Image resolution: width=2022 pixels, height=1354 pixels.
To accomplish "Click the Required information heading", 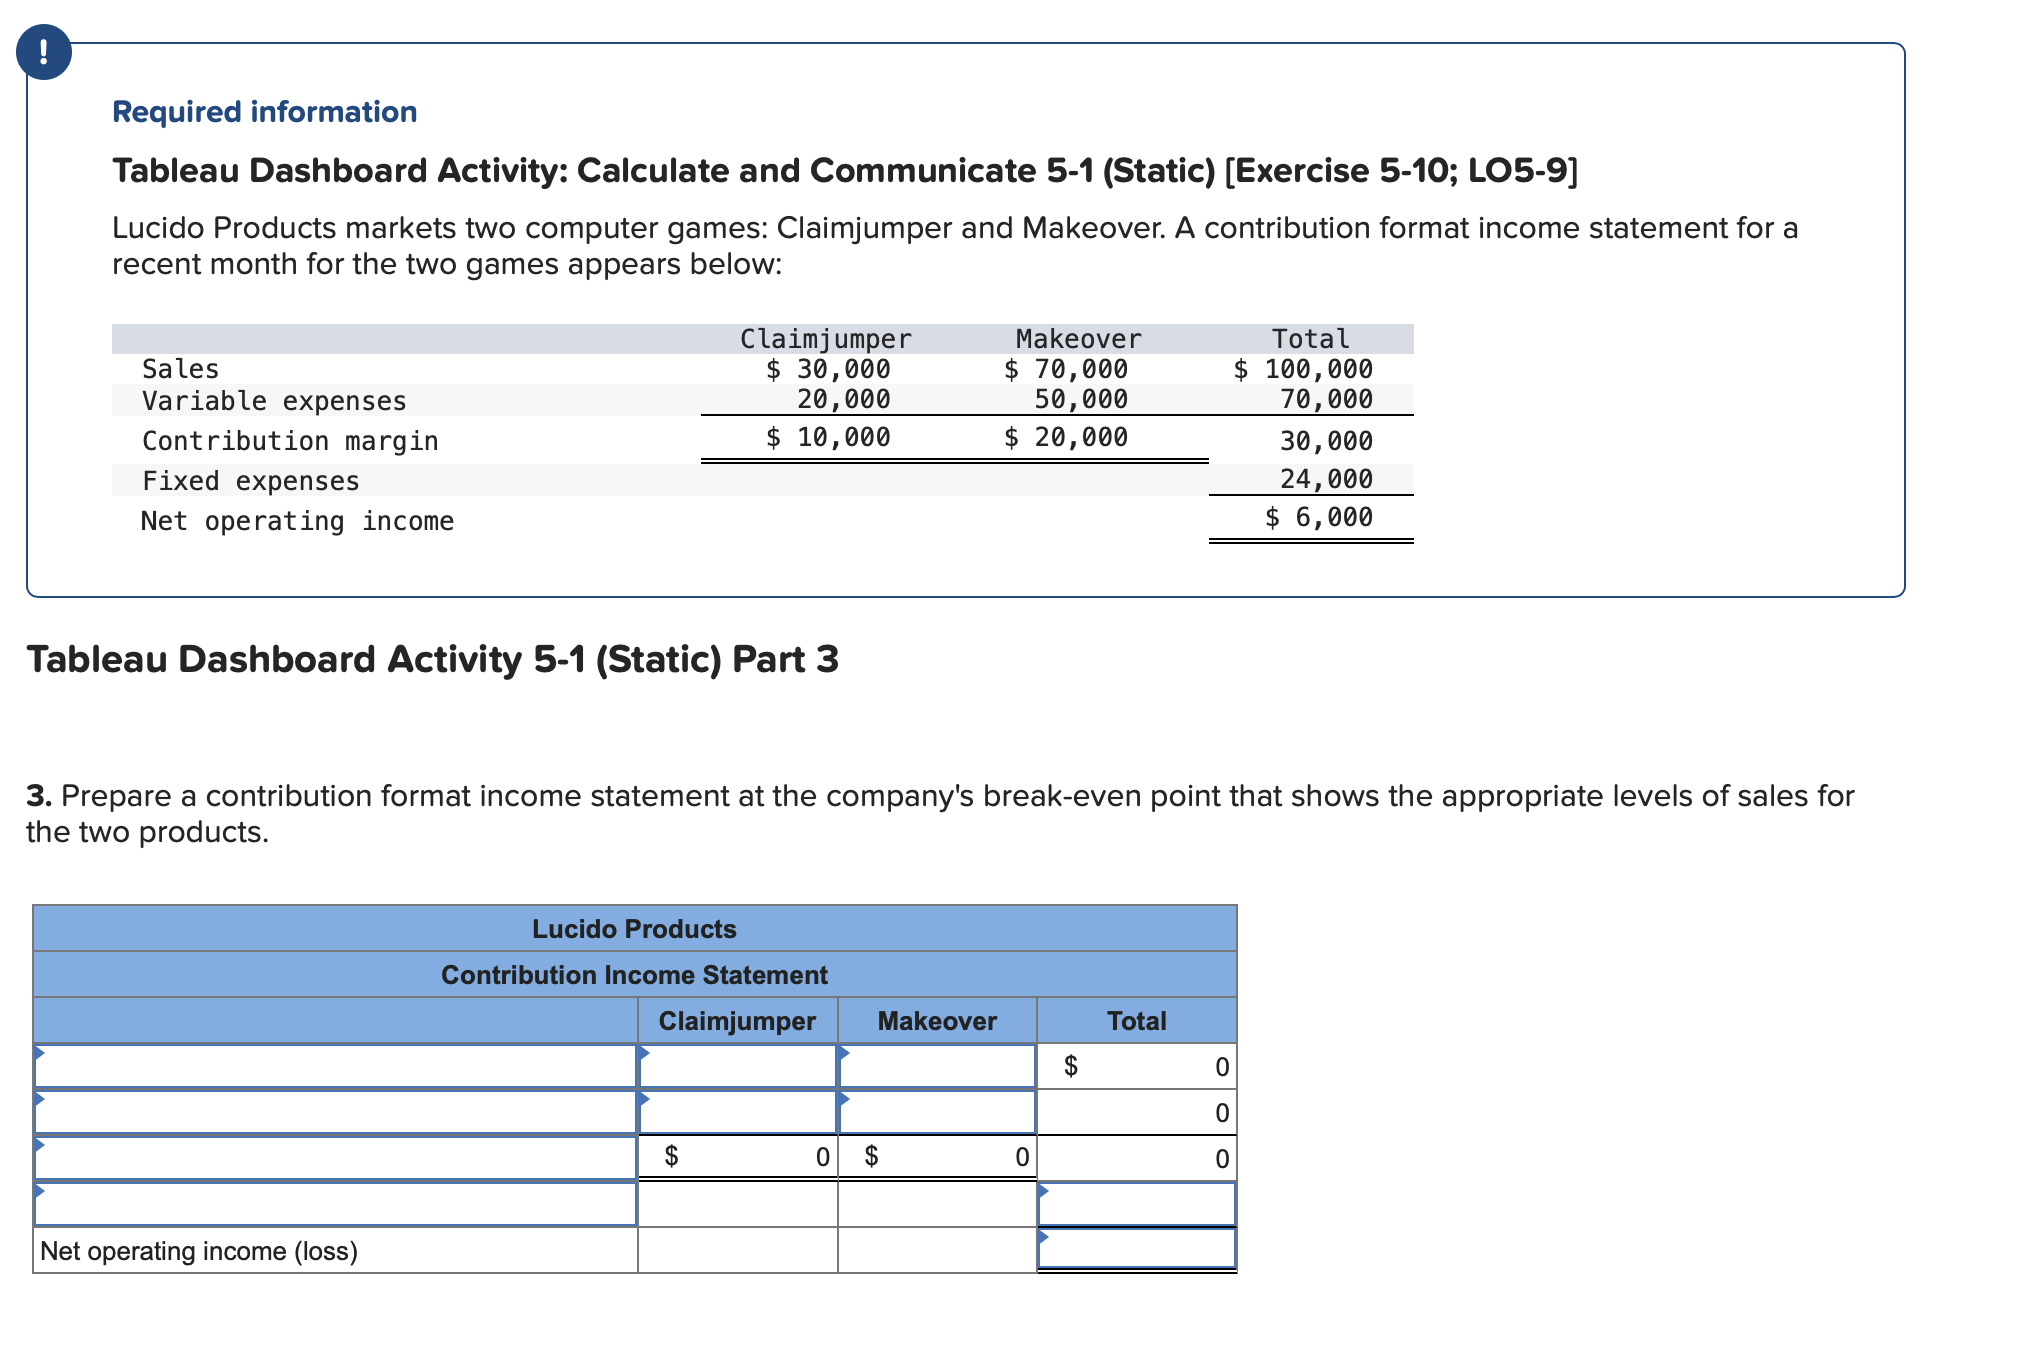I will [x=263, y=111].
